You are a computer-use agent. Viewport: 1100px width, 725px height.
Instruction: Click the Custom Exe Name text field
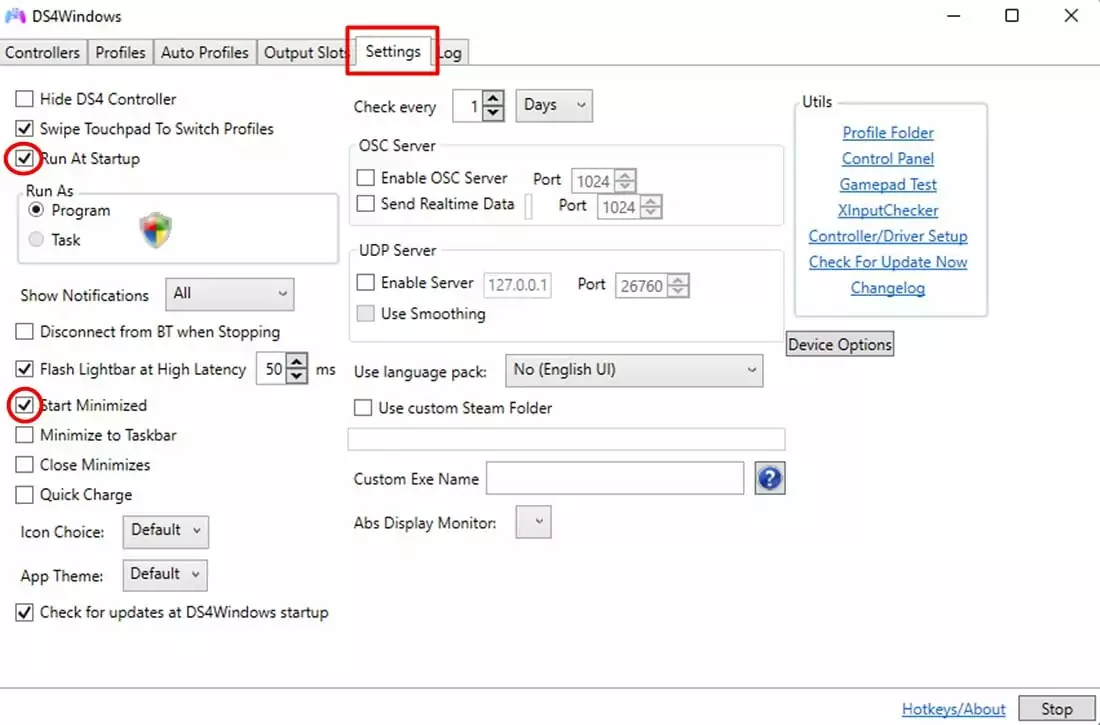tap(615, 479)
